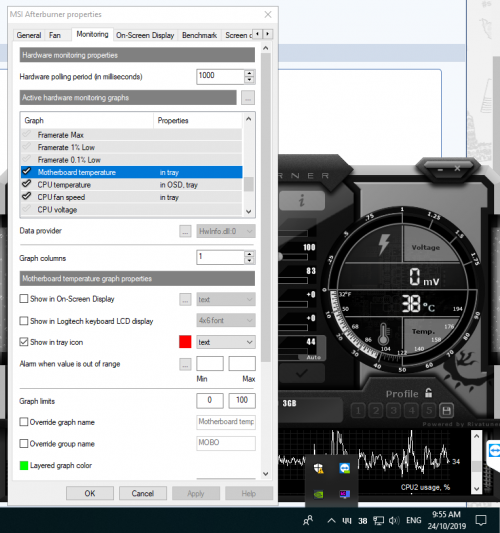Click the graph list scroll down arrow
The height and width of the screenshot is (533, 500).
tap(248, 211)
